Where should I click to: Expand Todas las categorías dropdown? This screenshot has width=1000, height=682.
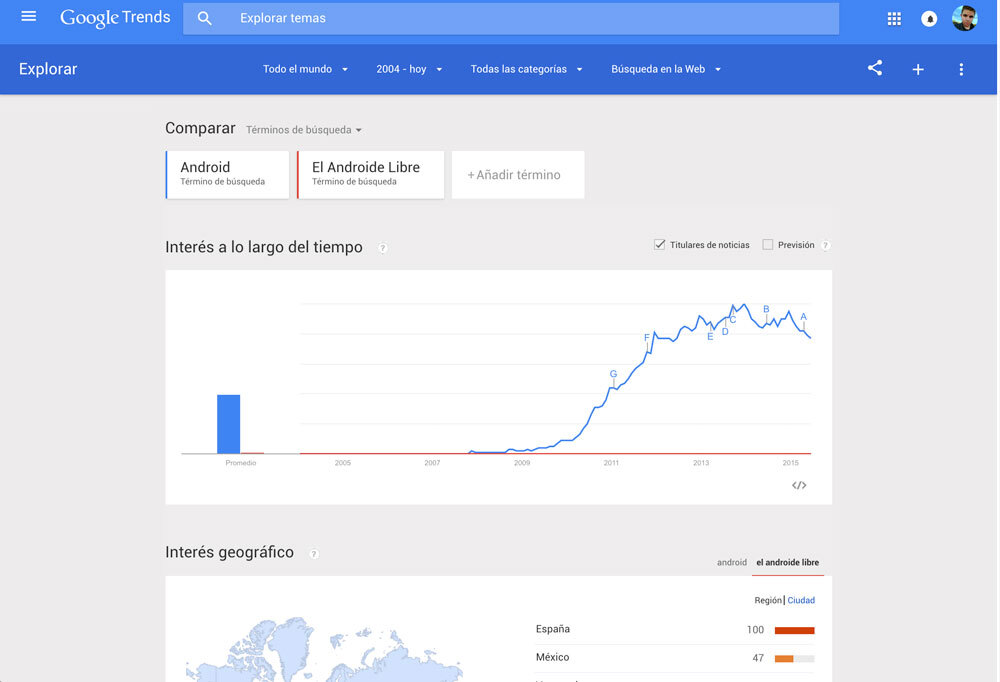coord(526,69)
